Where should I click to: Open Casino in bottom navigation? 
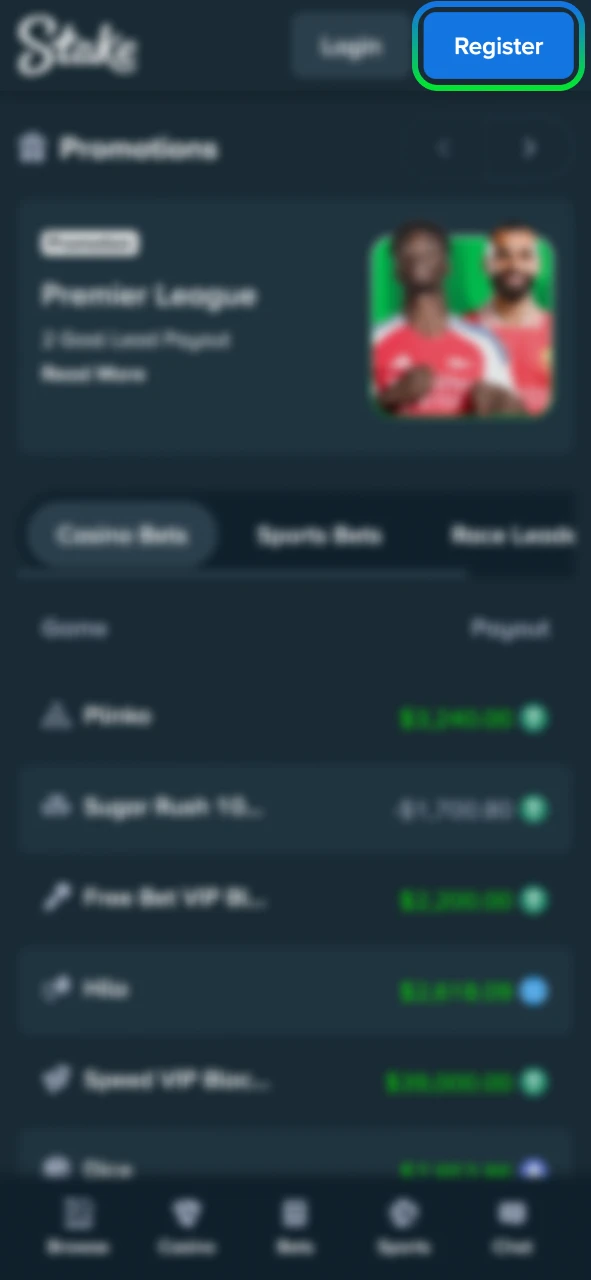(x=186, y=1227)
